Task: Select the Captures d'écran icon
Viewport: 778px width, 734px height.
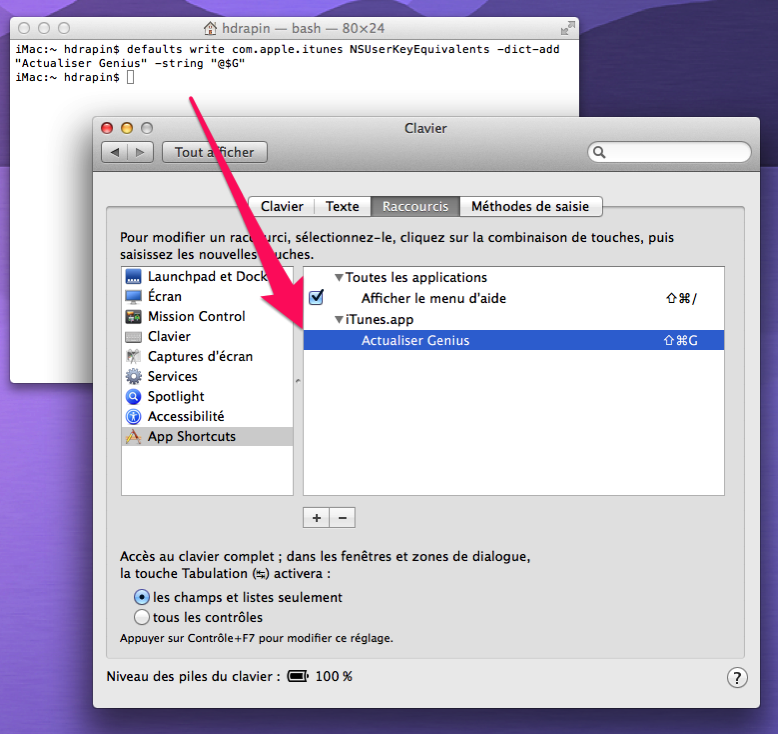Action: pyautogui.click(x=133, y=357)
